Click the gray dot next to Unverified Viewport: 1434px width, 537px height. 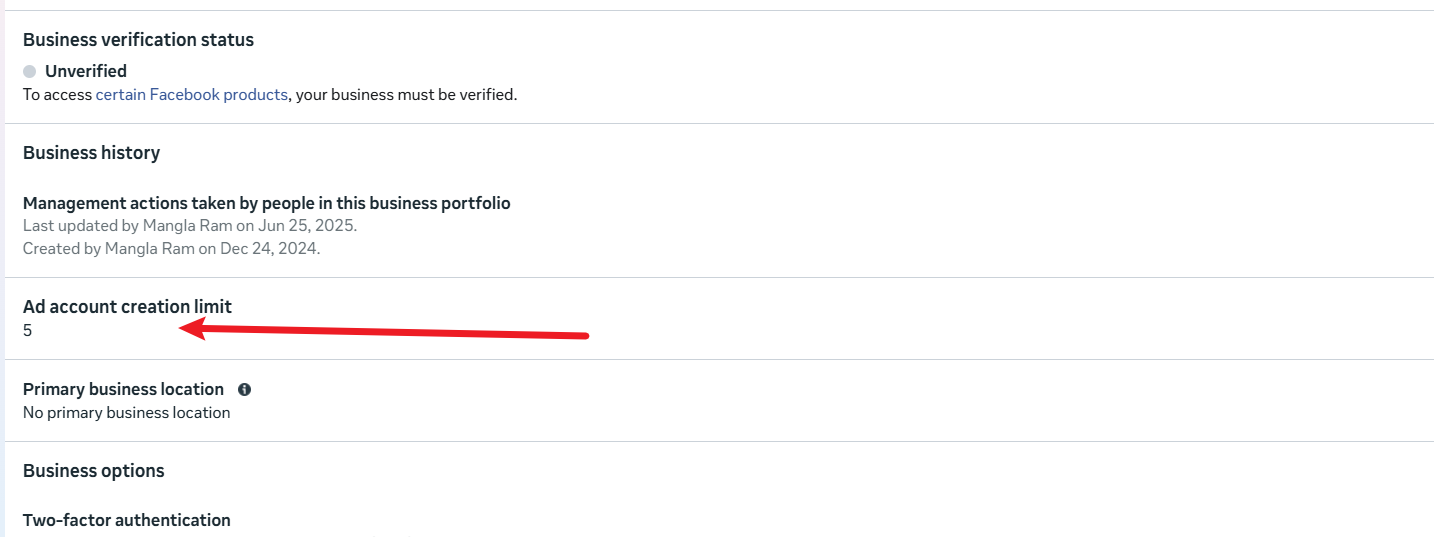29,71
